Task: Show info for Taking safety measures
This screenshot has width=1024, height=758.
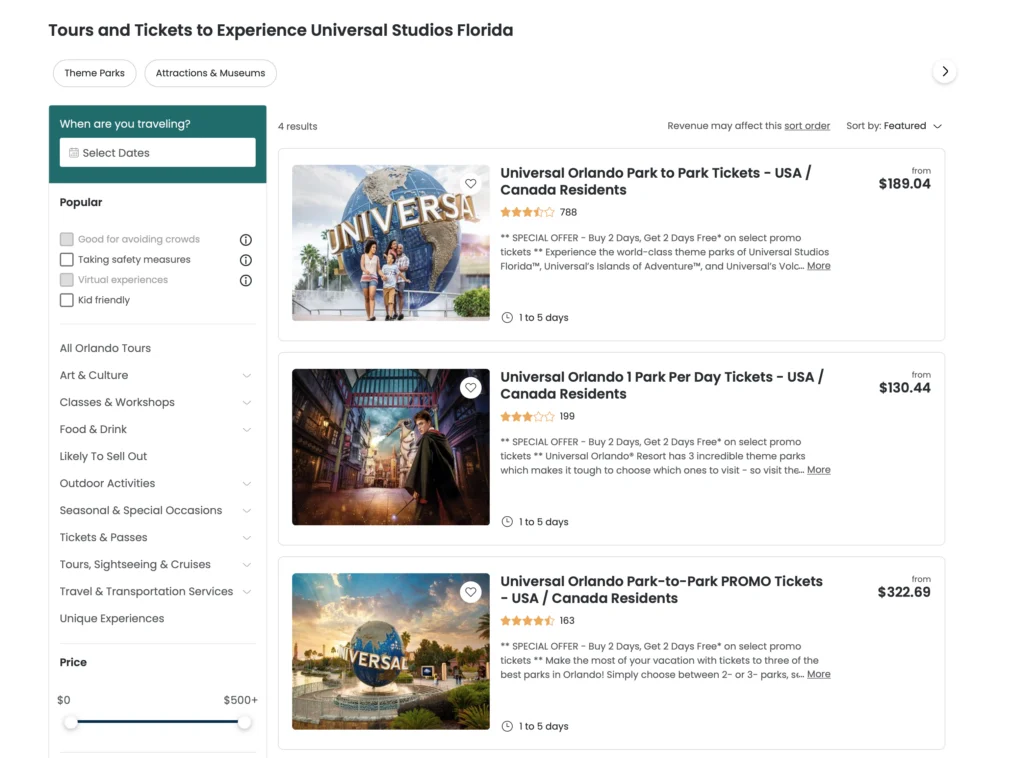Action: (246, 260)
